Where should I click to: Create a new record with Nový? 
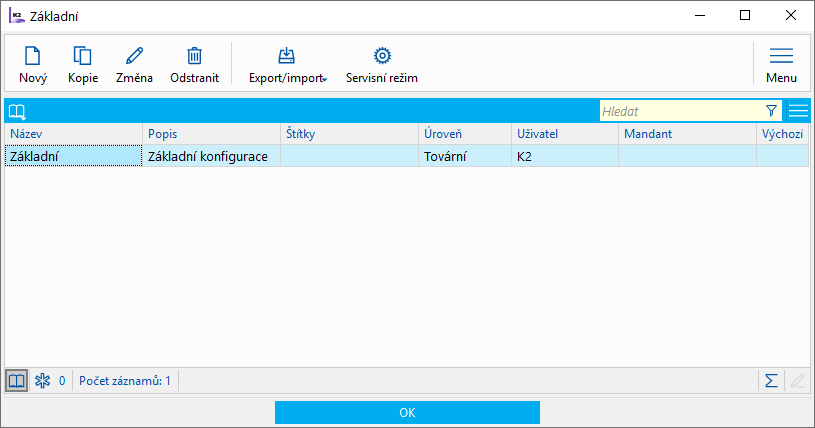(x=33, y=65)
